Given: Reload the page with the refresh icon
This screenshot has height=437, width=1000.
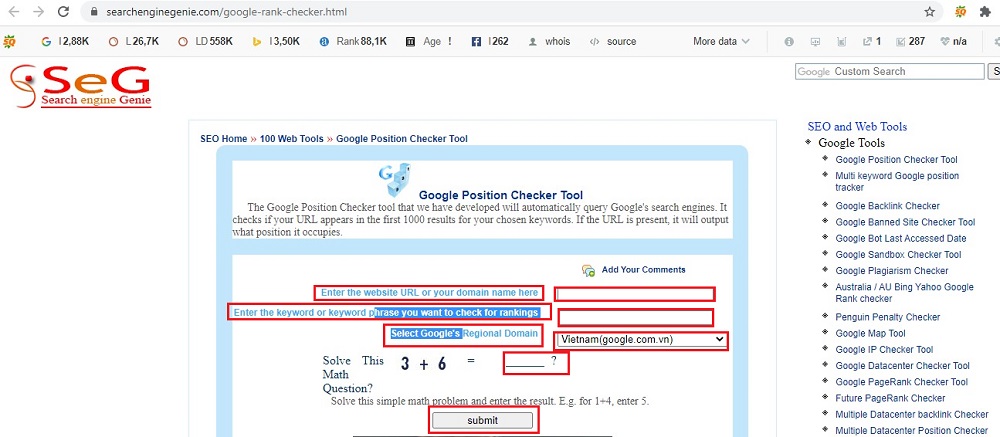Looking at the screenshot, I should (63, 11).
